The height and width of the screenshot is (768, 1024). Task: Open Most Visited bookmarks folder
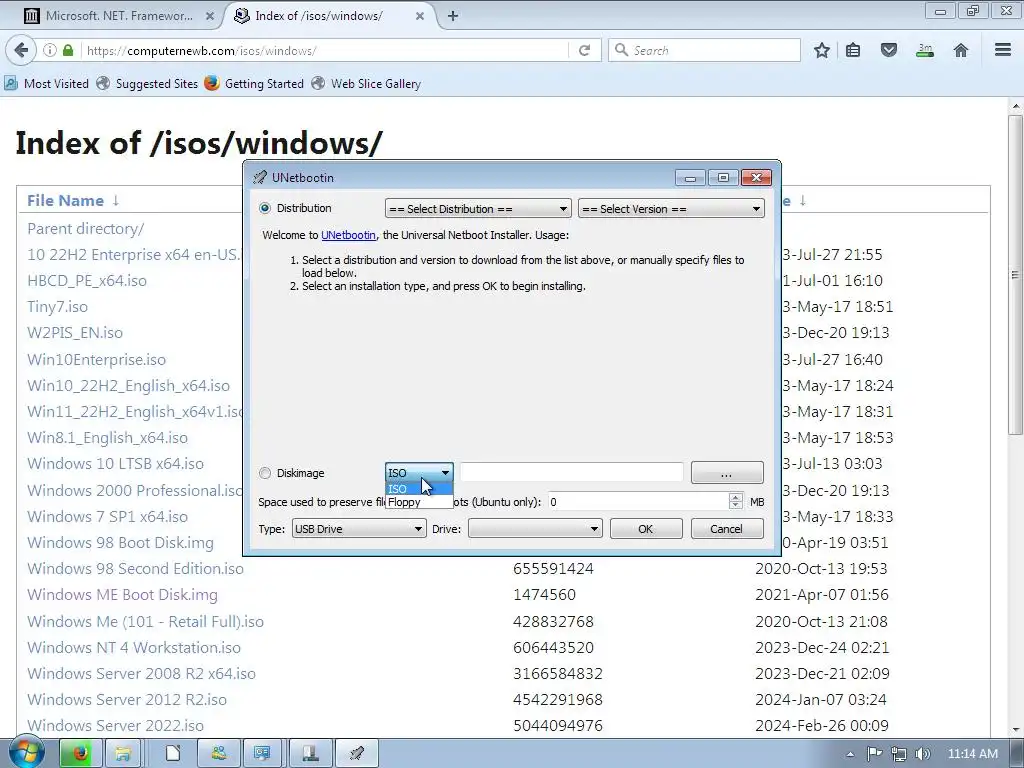[46, 84]
